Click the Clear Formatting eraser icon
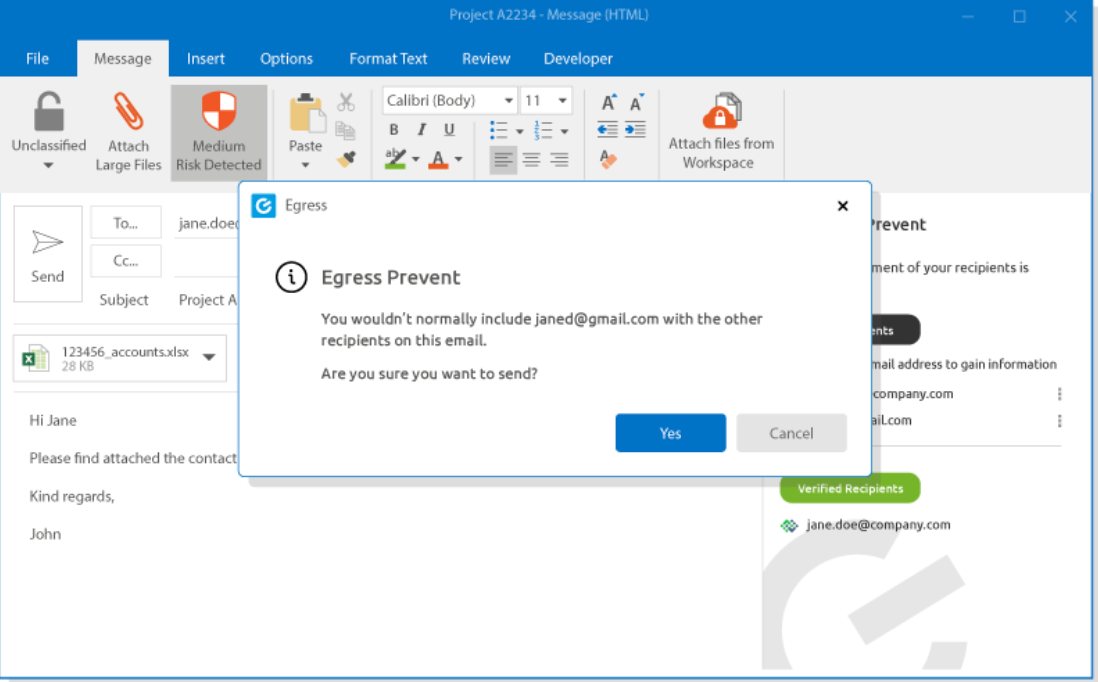Screen dimensions: 1098x682 coord(608,159)
